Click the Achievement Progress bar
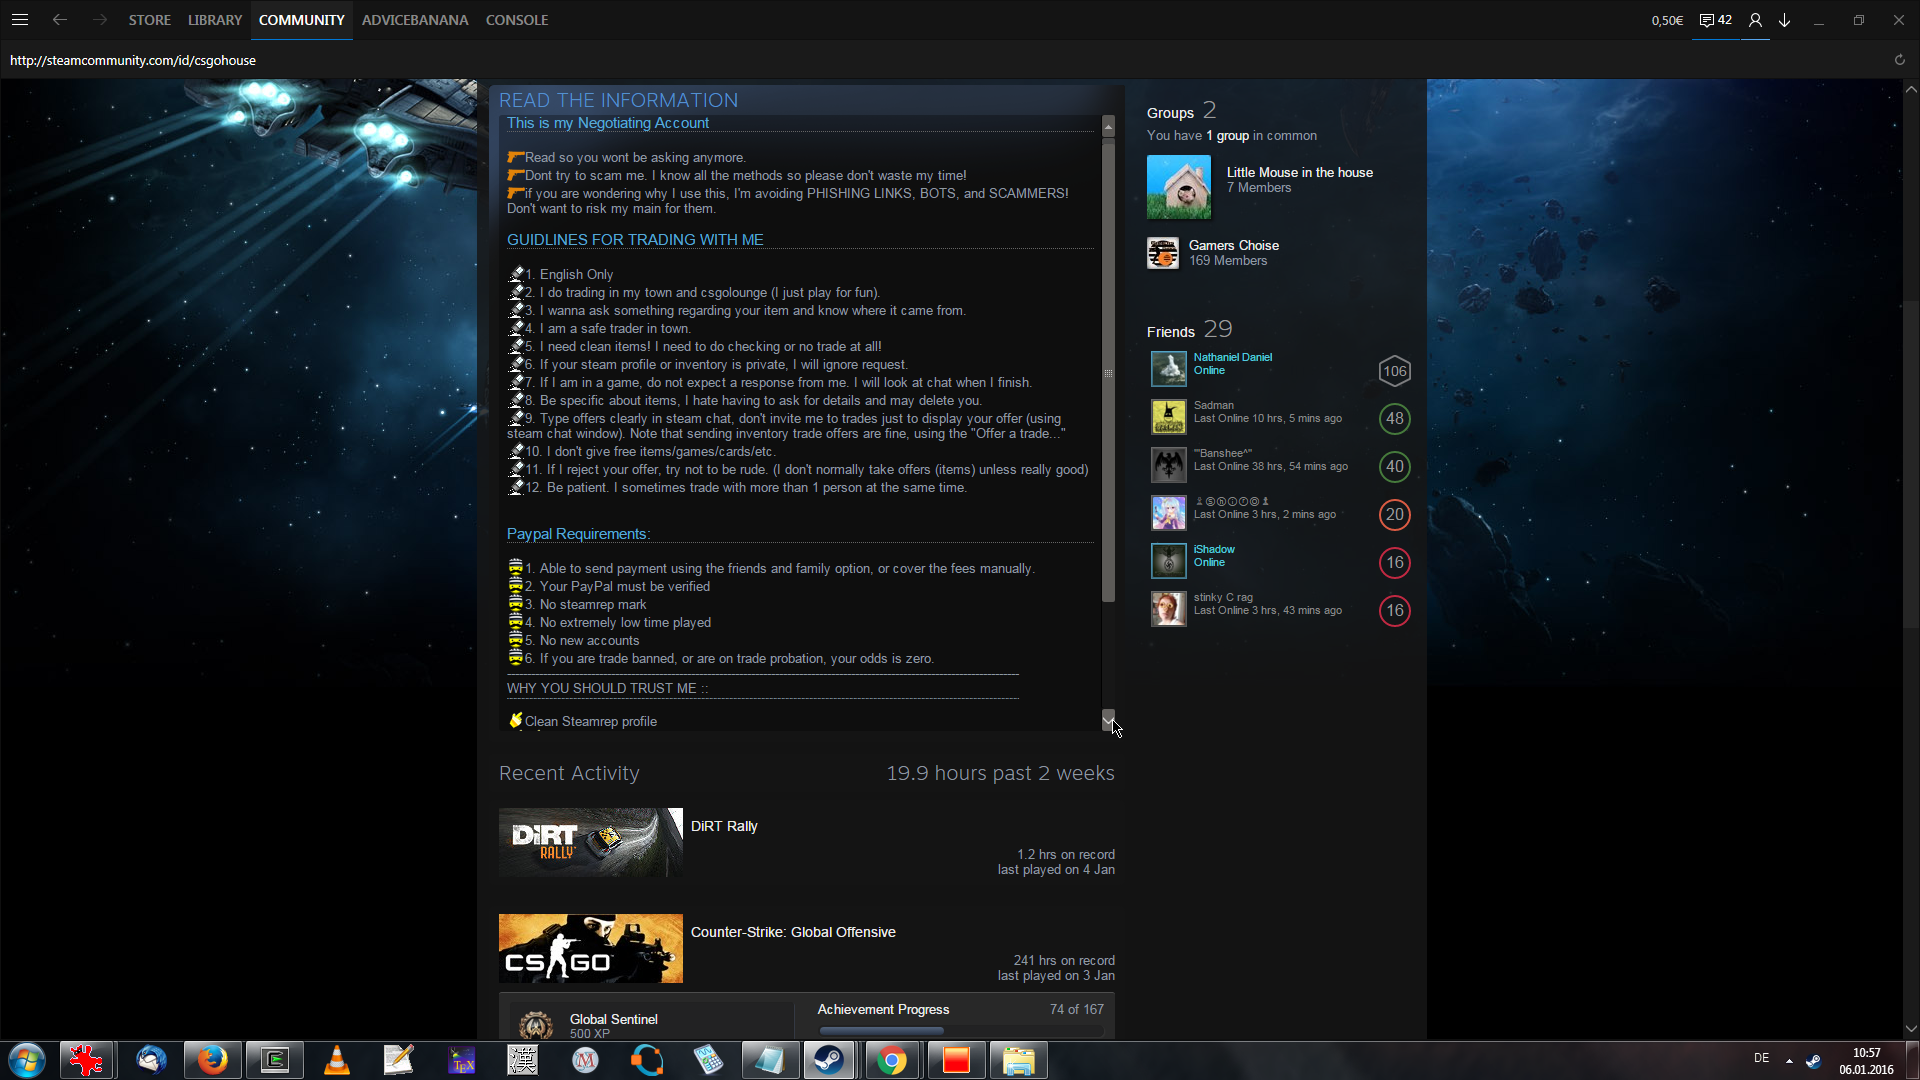Image resolution: width=1920 pixels, height=1080 pixels. 960,1030
